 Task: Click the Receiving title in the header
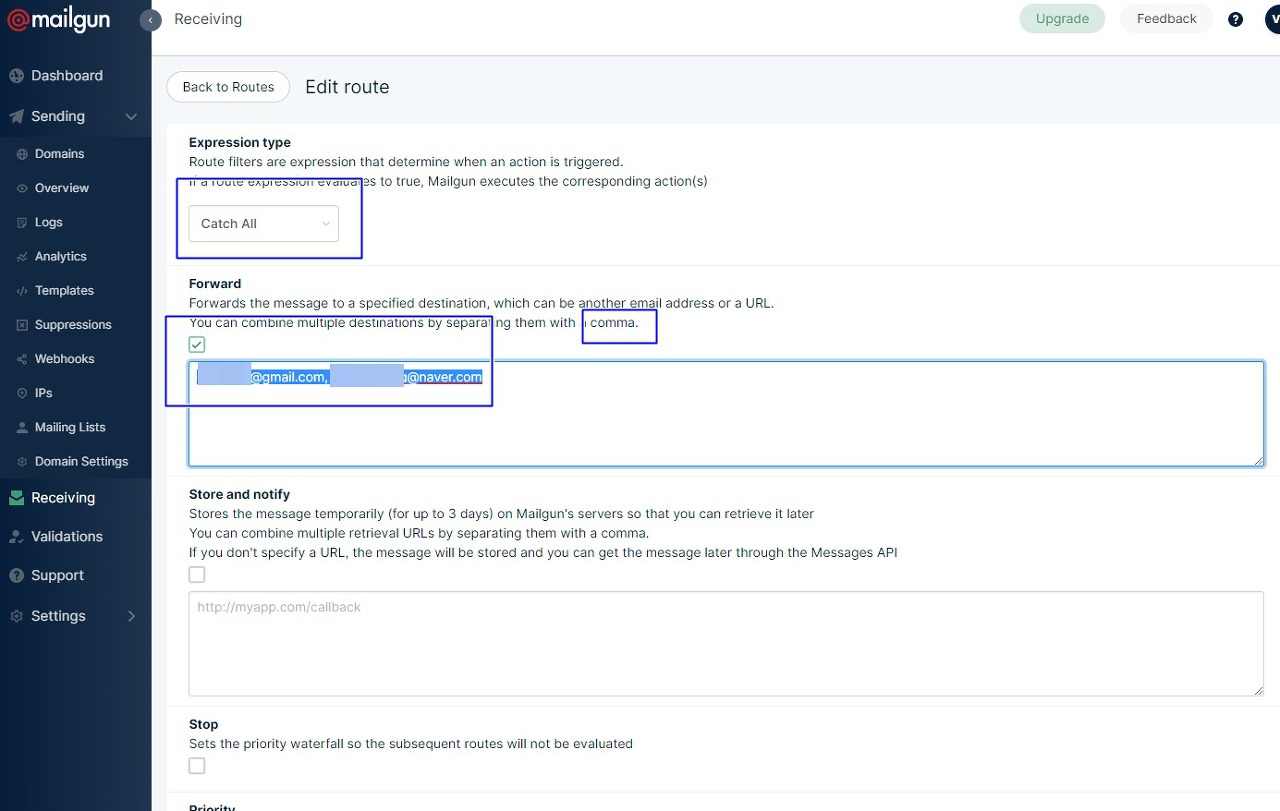click(x=208, y=19)
